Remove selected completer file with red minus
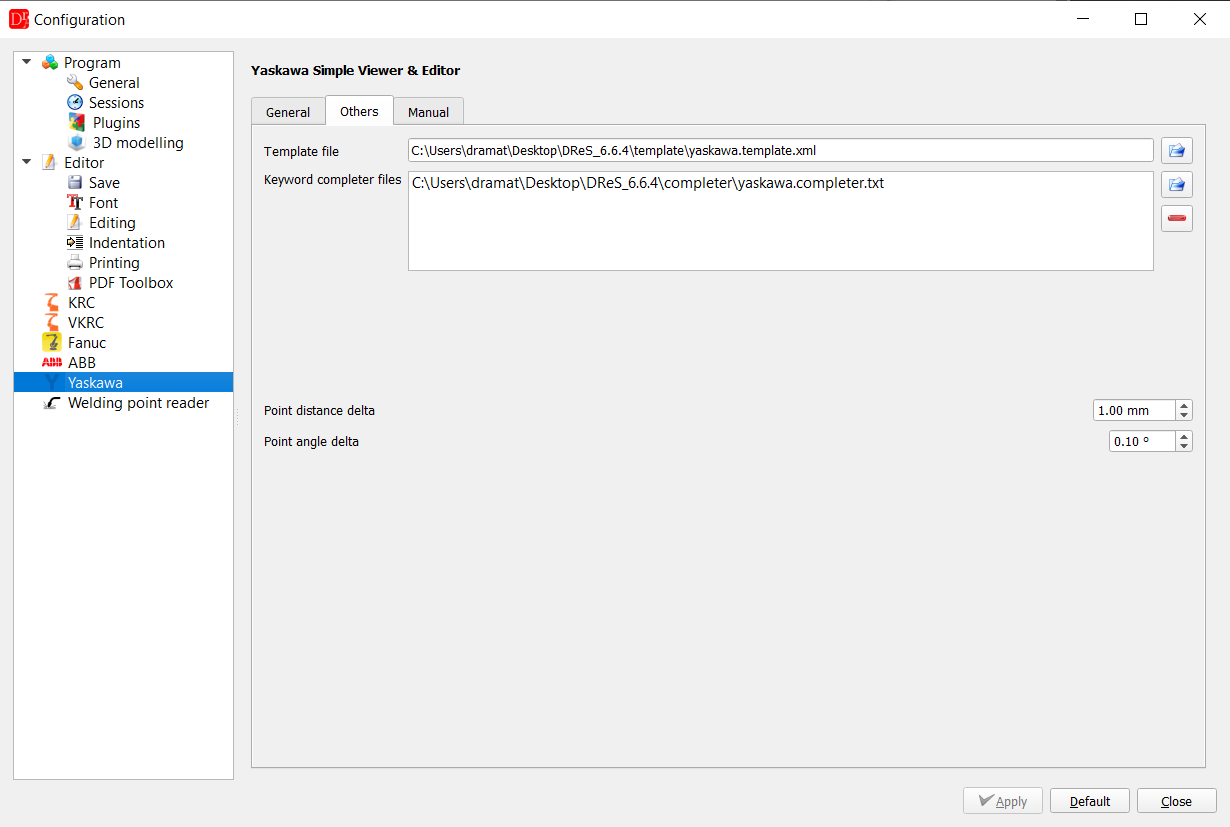 (x=1176, y=219)
